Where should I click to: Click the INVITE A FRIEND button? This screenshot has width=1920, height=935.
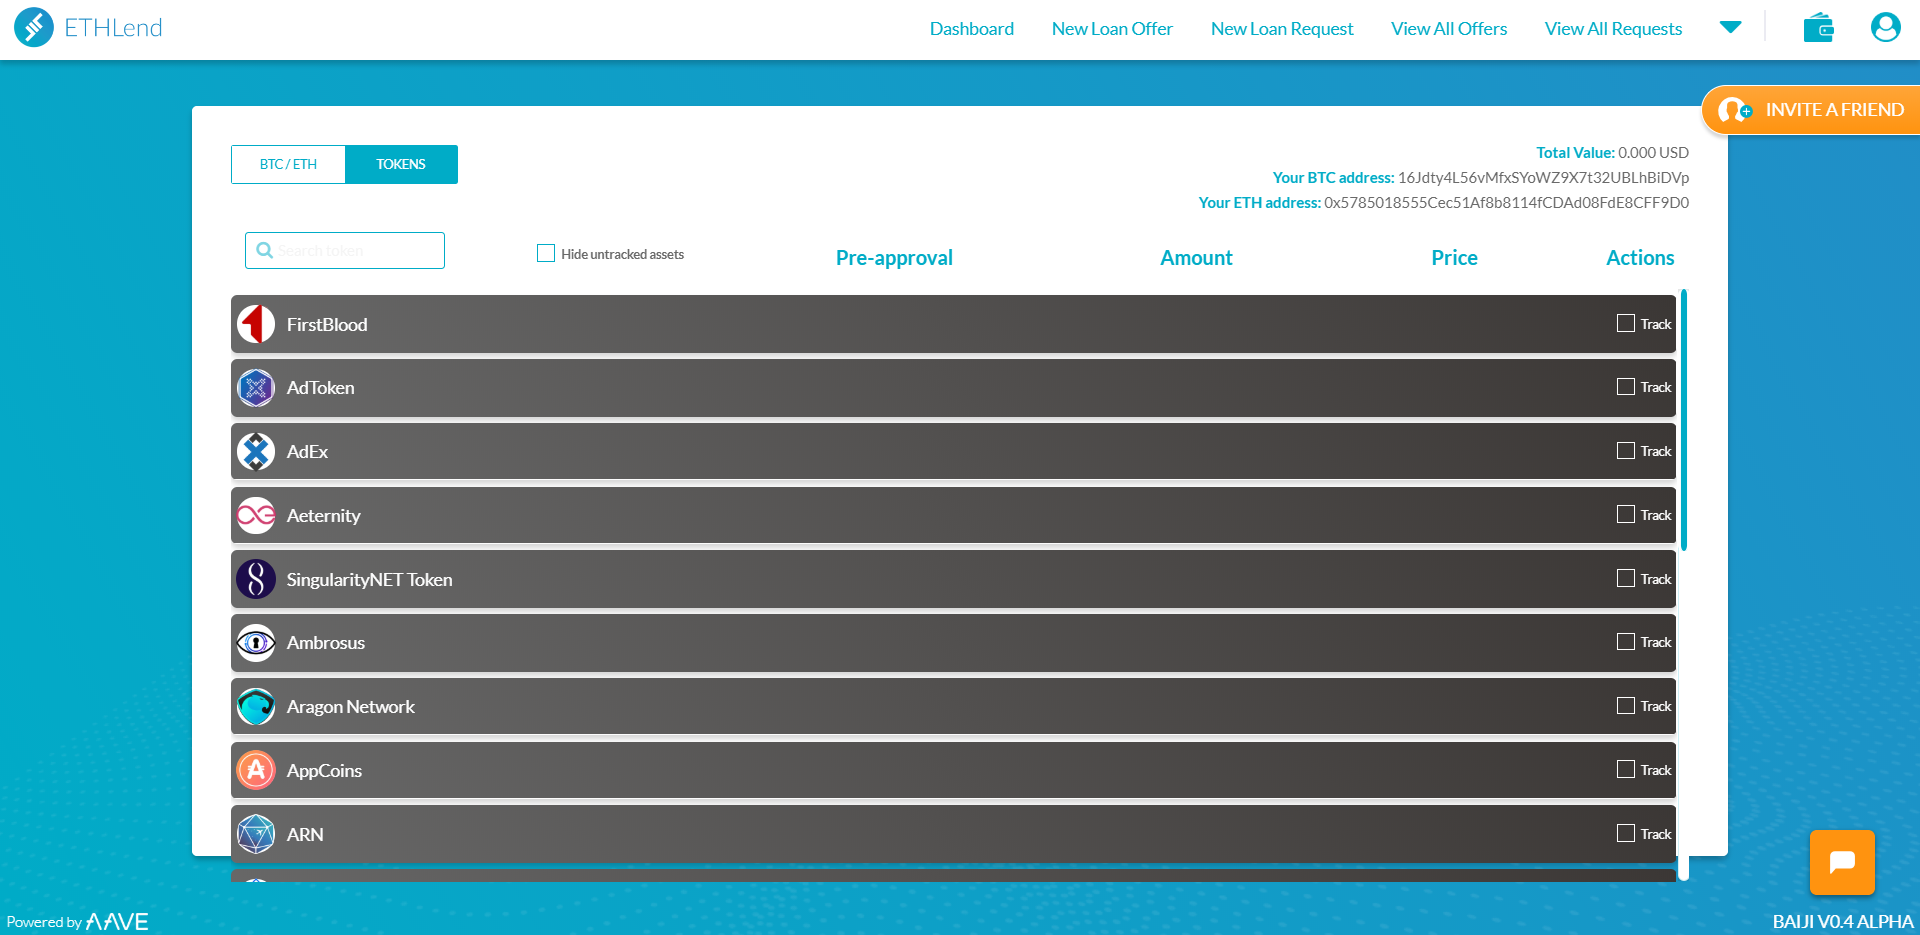coord(1836,110)
